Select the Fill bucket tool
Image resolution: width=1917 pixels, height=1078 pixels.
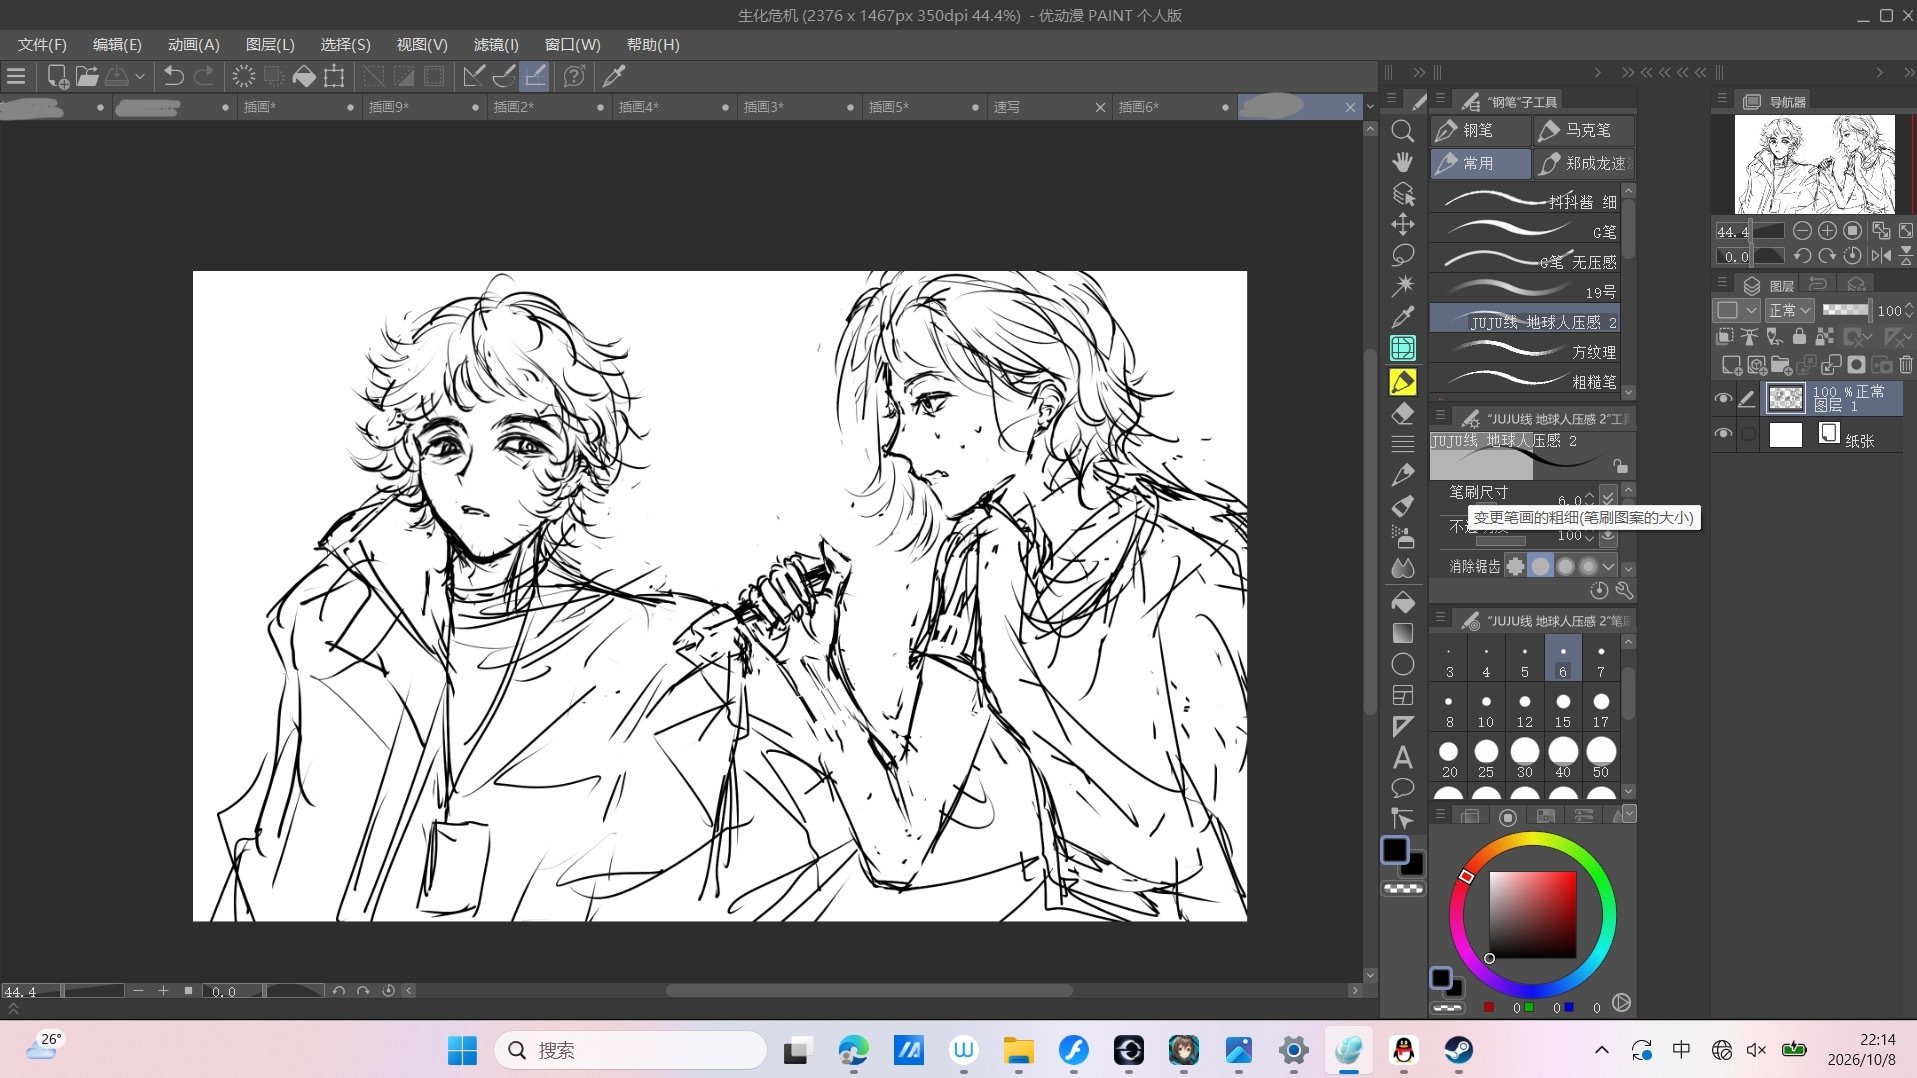tap(1402, 602)
